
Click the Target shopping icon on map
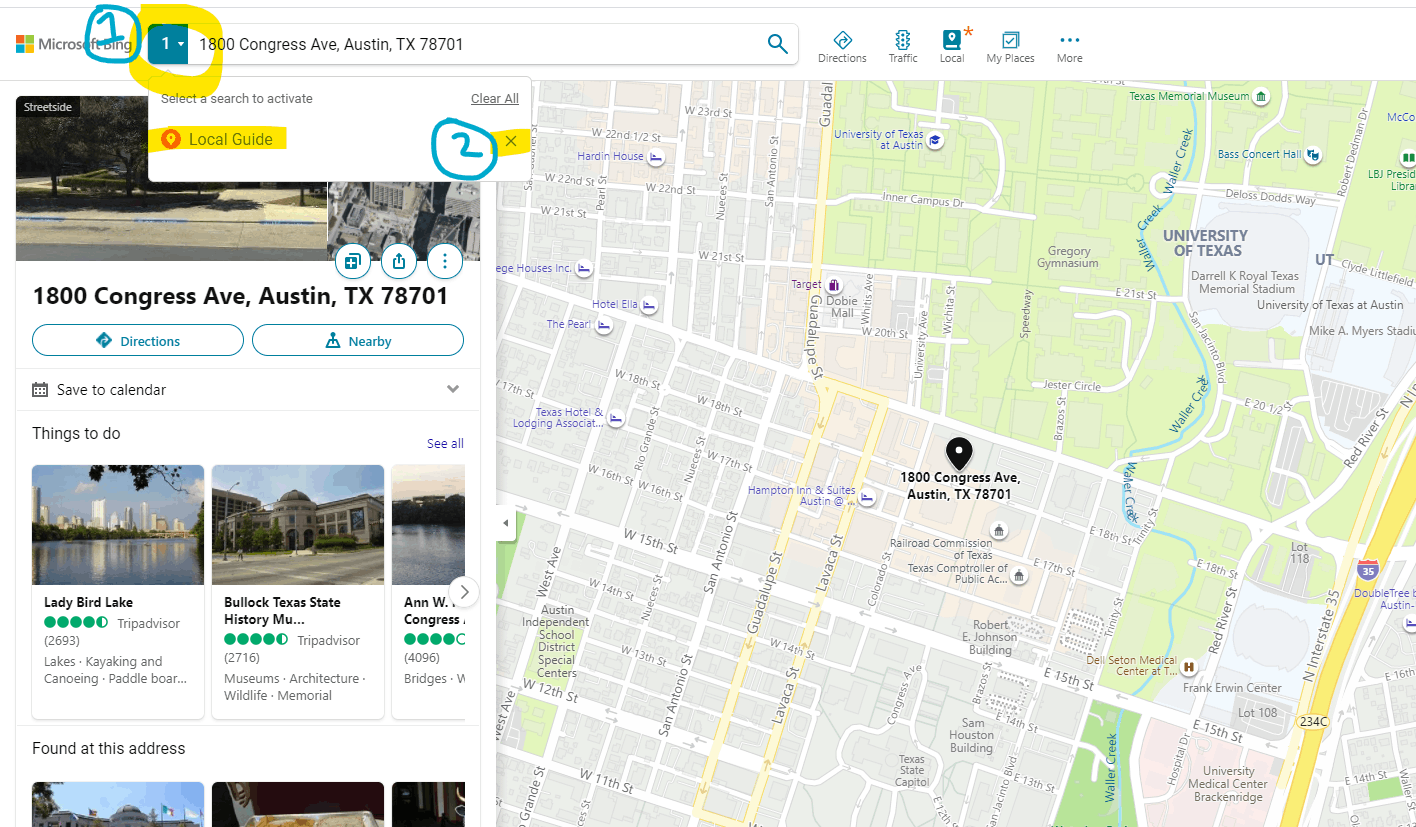tap(832, 285)
